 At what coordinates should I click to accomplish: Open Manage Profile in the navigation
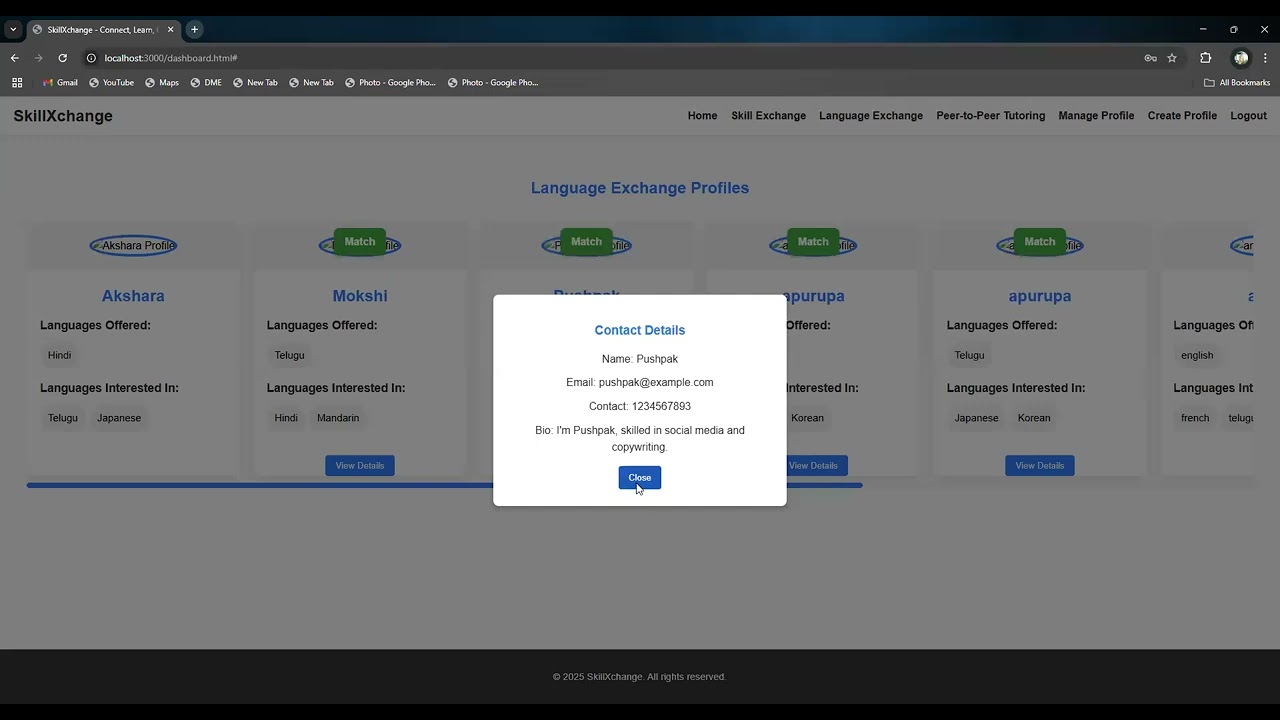coord(1096,116)
